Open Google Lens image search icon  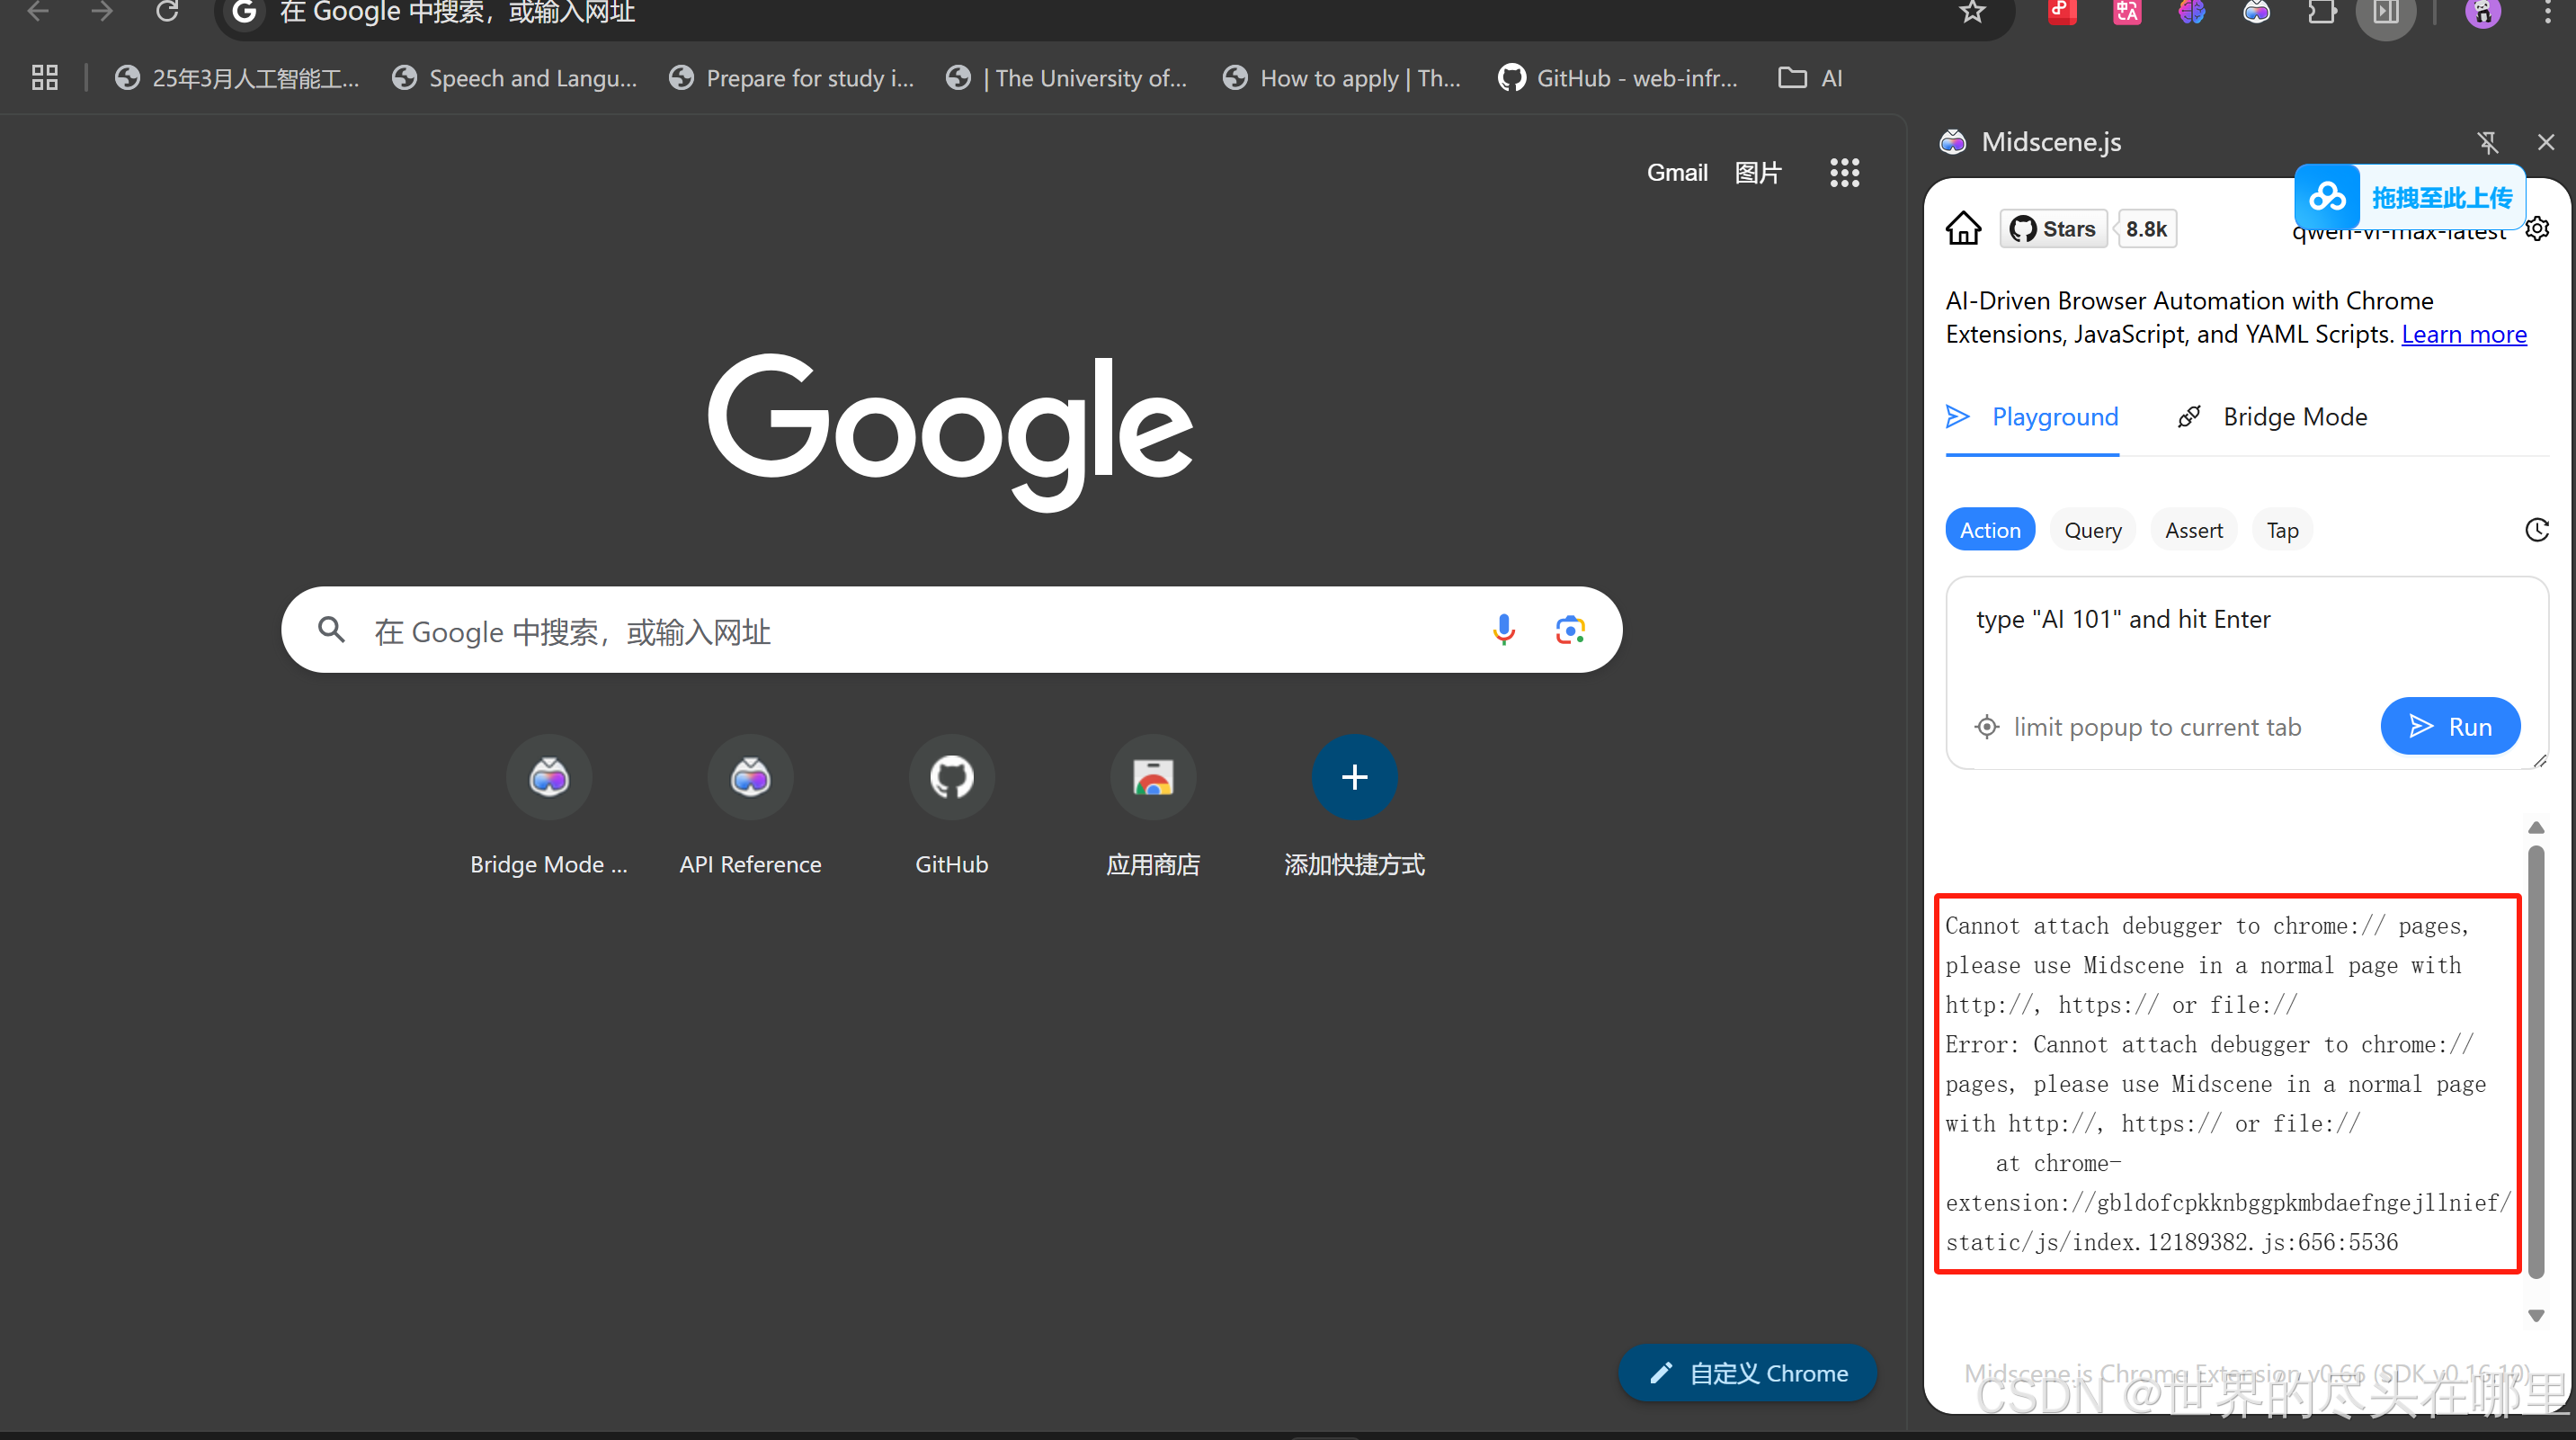tap(1569, 630)
